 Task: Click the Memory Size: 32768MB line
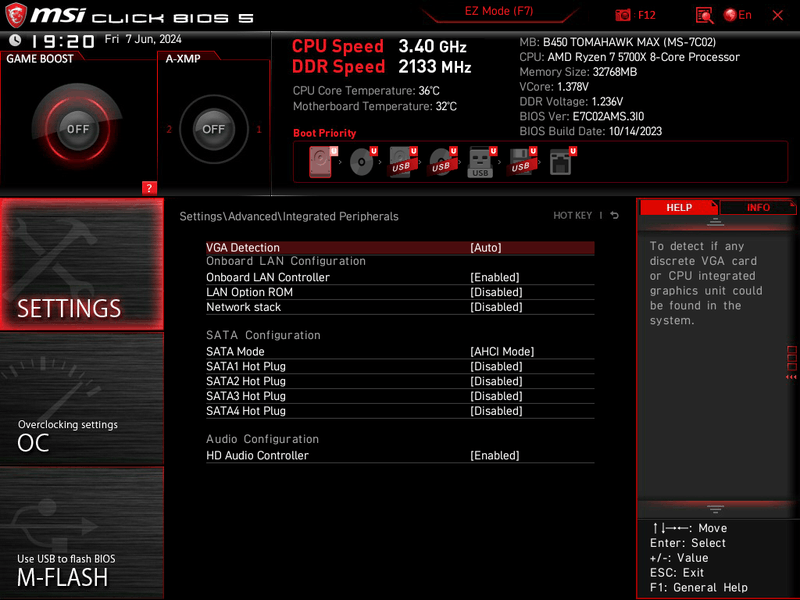click(x=578, y=72)
